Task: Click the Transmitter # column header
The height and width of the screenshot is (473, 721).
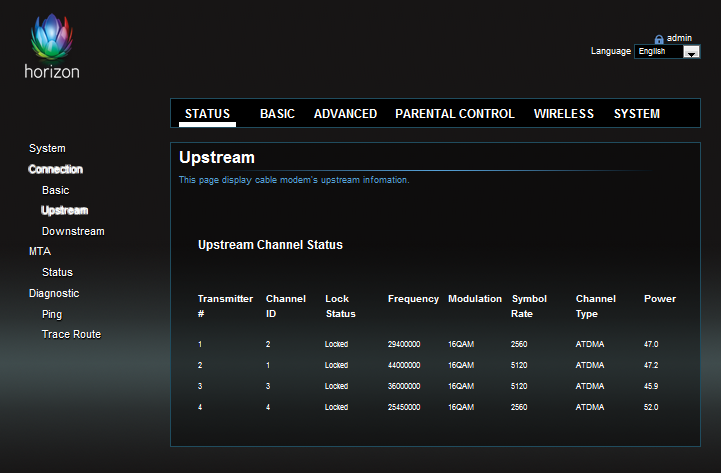Action: point(225,306)
